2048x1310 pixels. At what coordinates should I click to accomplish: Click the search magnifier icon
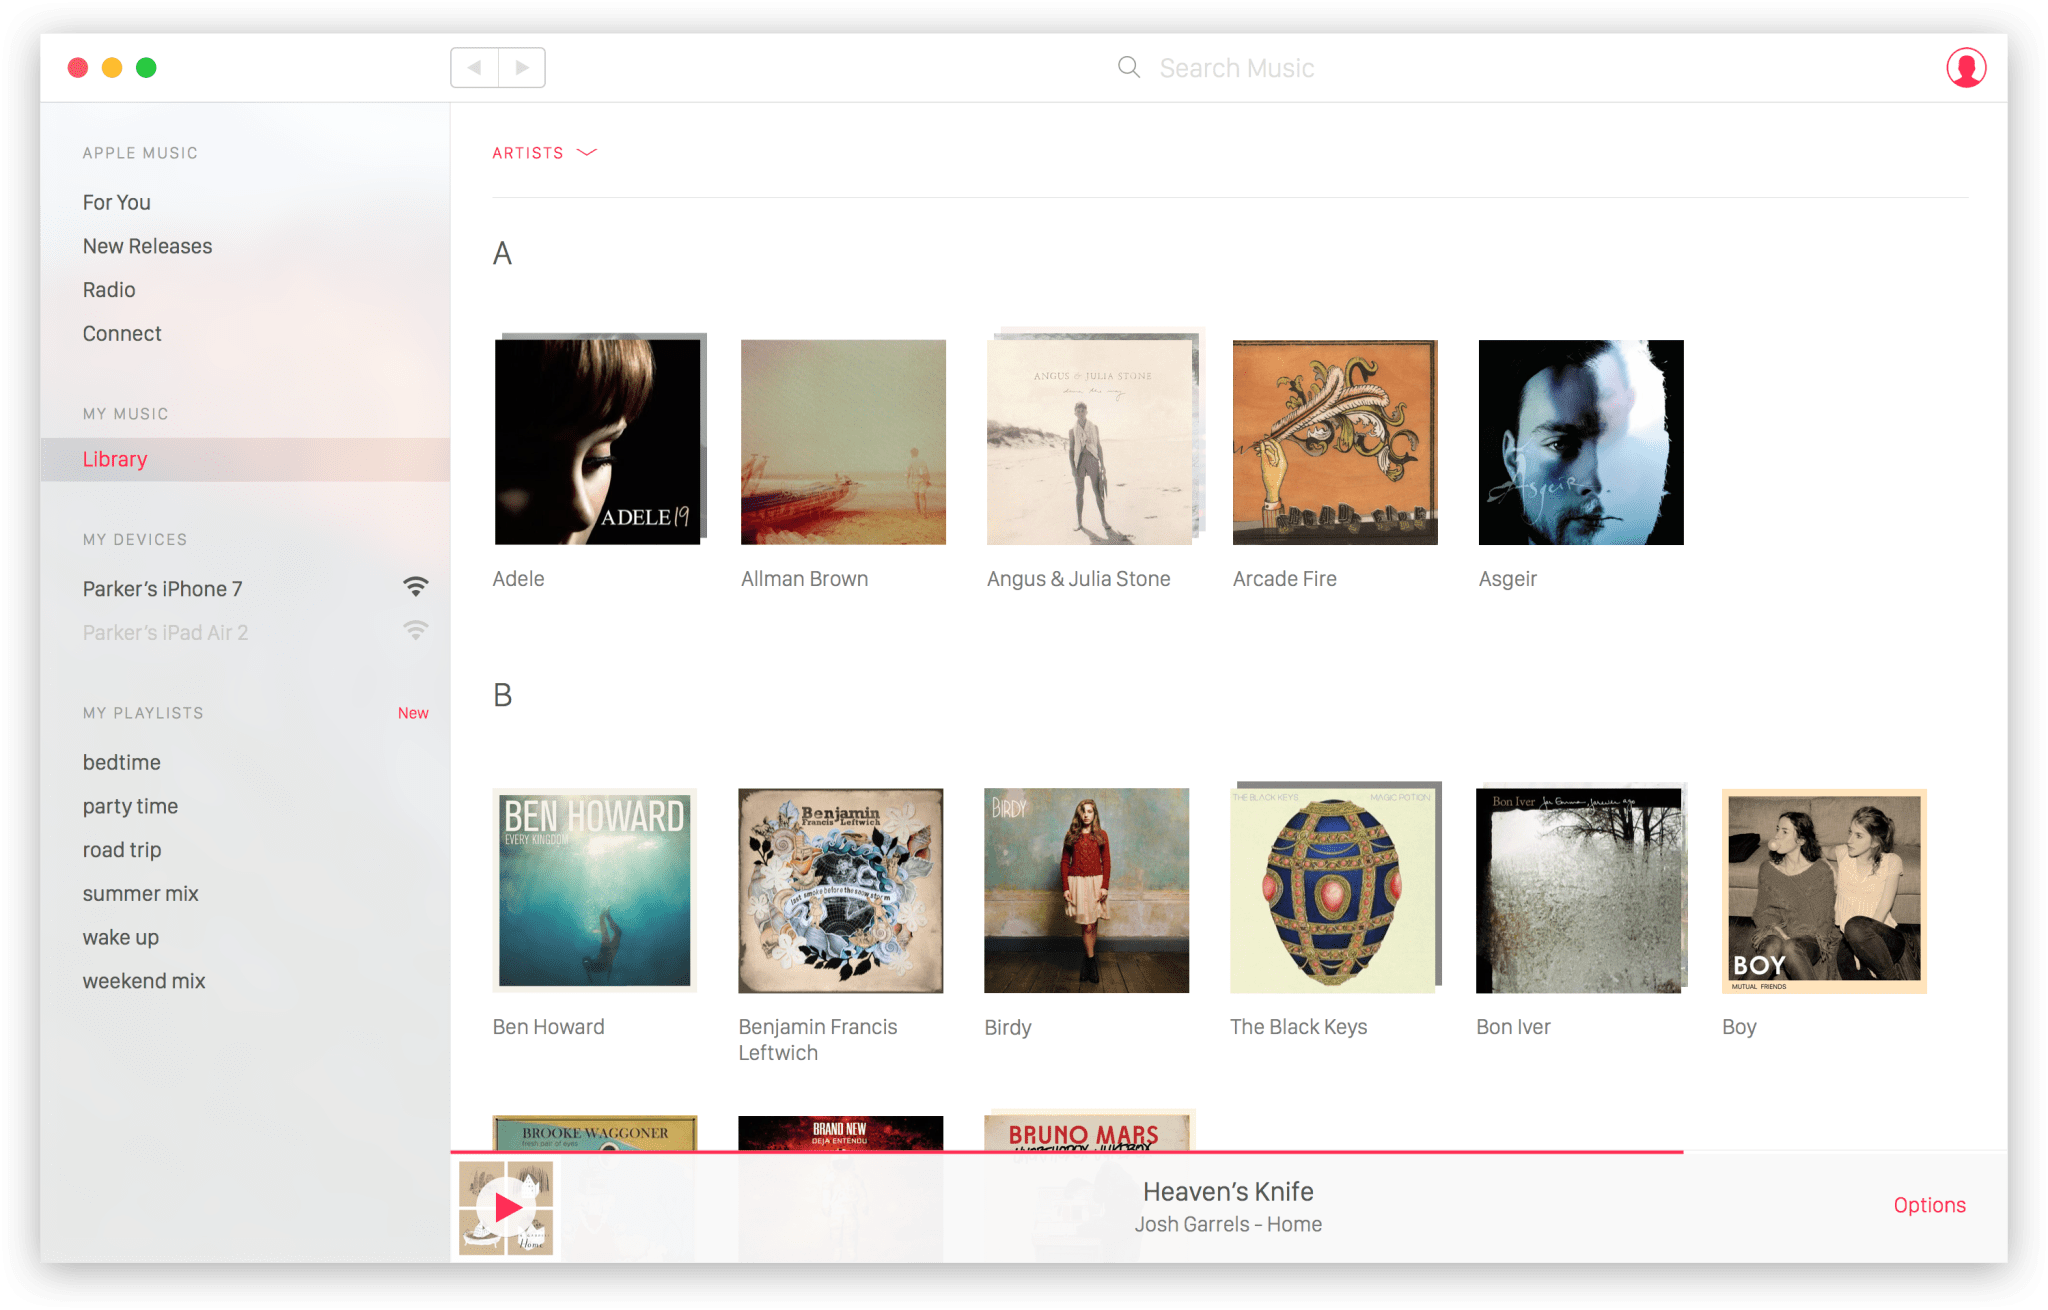click(1129, 67)
